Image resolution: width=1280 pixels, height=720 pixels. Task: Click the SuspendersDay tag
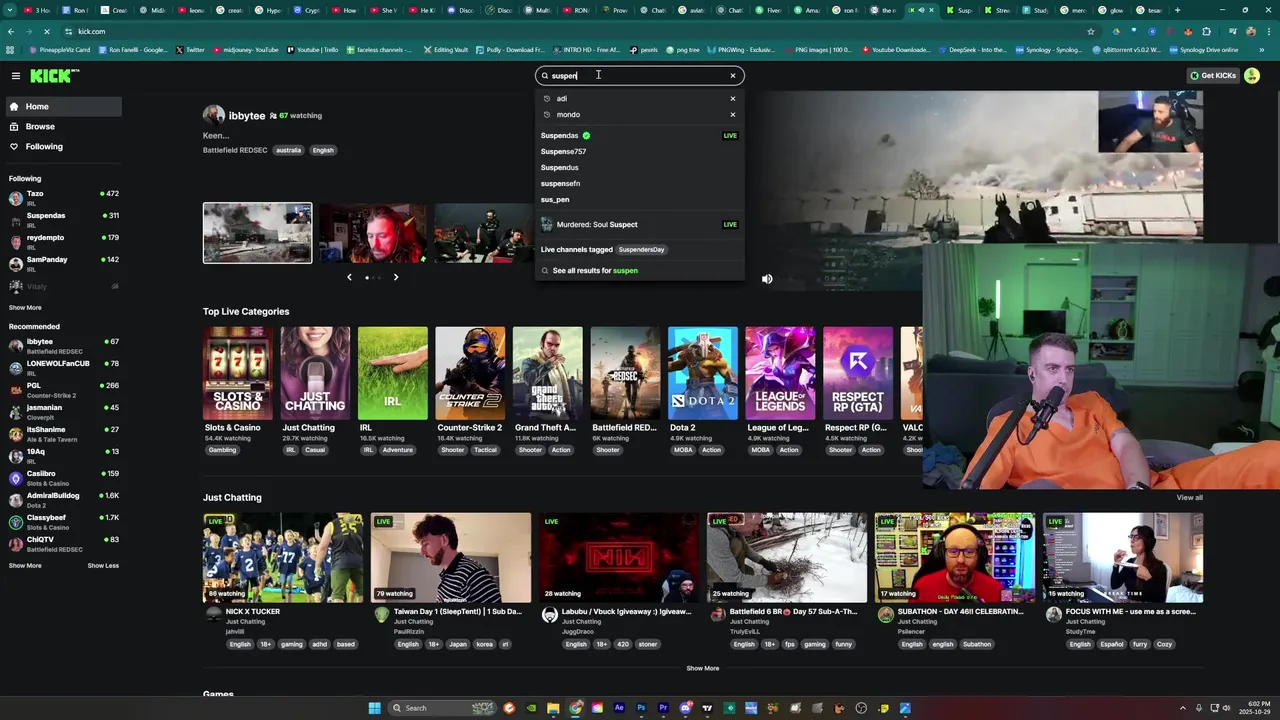pyautogui.click(x=641, y=249)
